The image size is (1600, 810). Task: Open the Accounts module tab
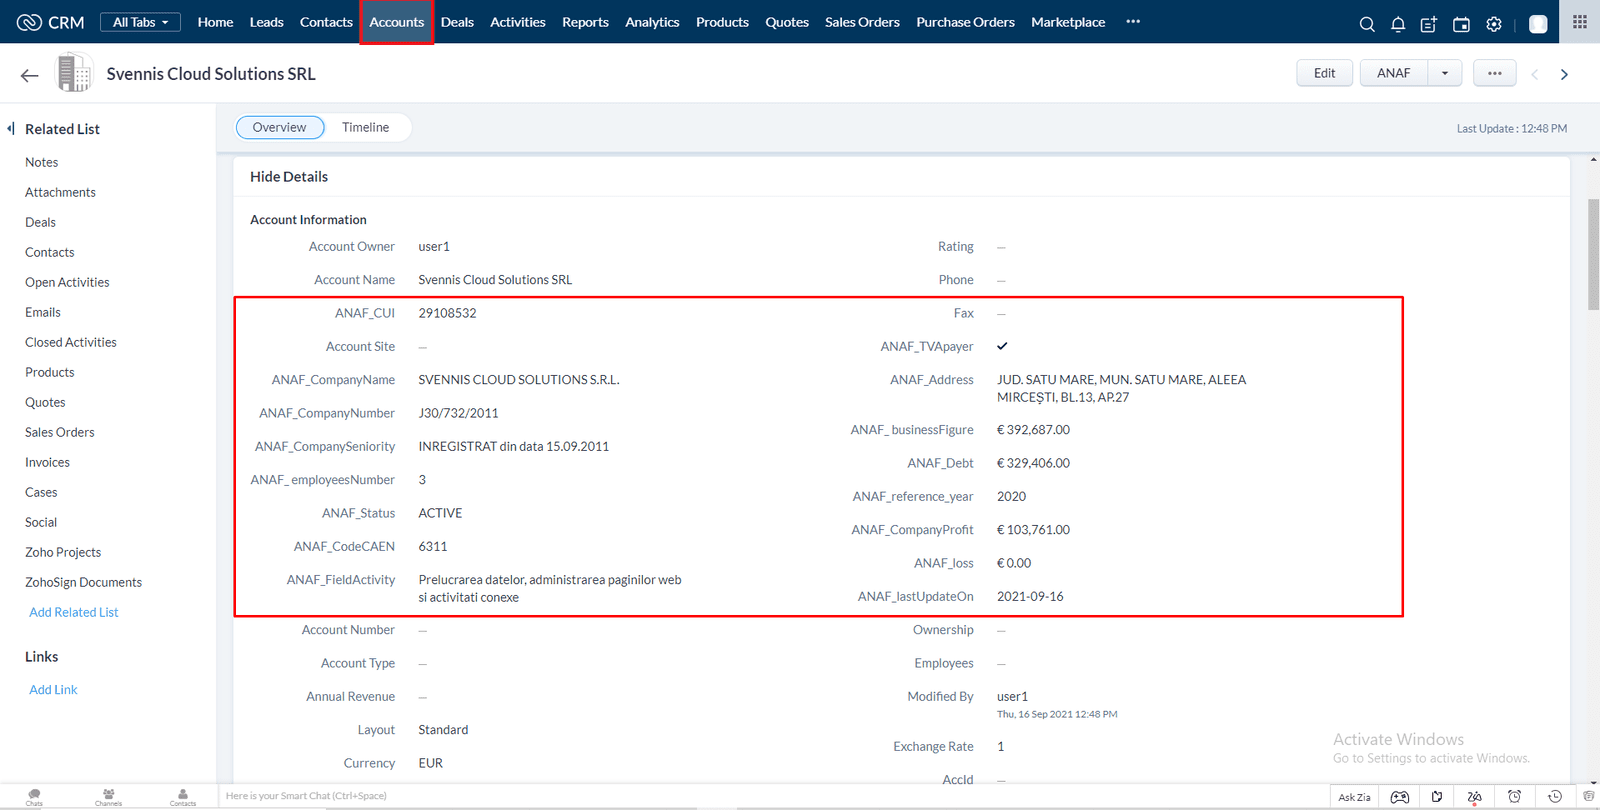point(397,22)
